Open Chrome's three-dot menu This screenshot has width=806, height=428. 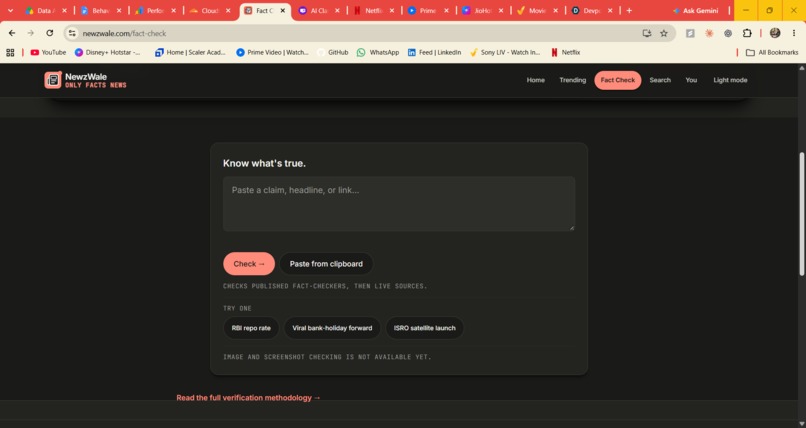(794, 33)
